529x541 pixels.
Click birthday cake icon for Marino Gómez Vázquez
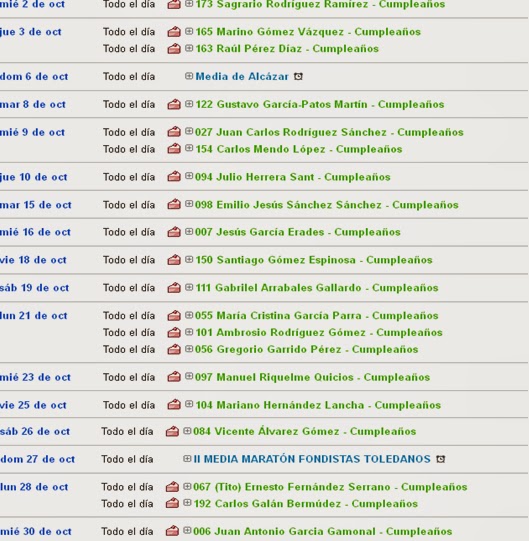[174, 32]
